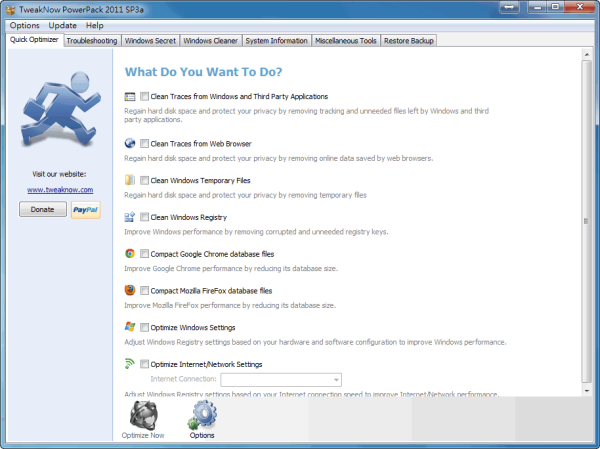
Task: Open the Miscellaneous Tools tab
Action: tap(346, 41)
